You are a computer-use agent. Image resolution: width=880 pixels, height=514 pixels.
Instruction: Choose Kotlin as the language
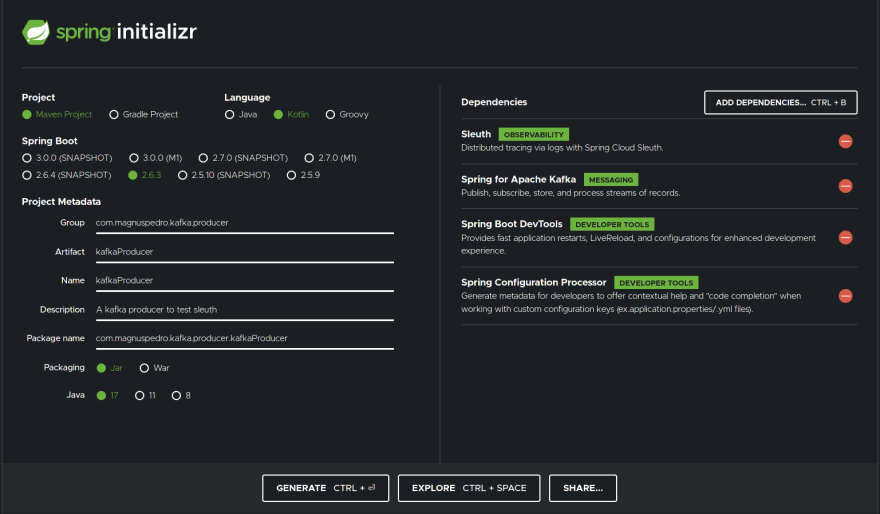click(x=291, y=114)
